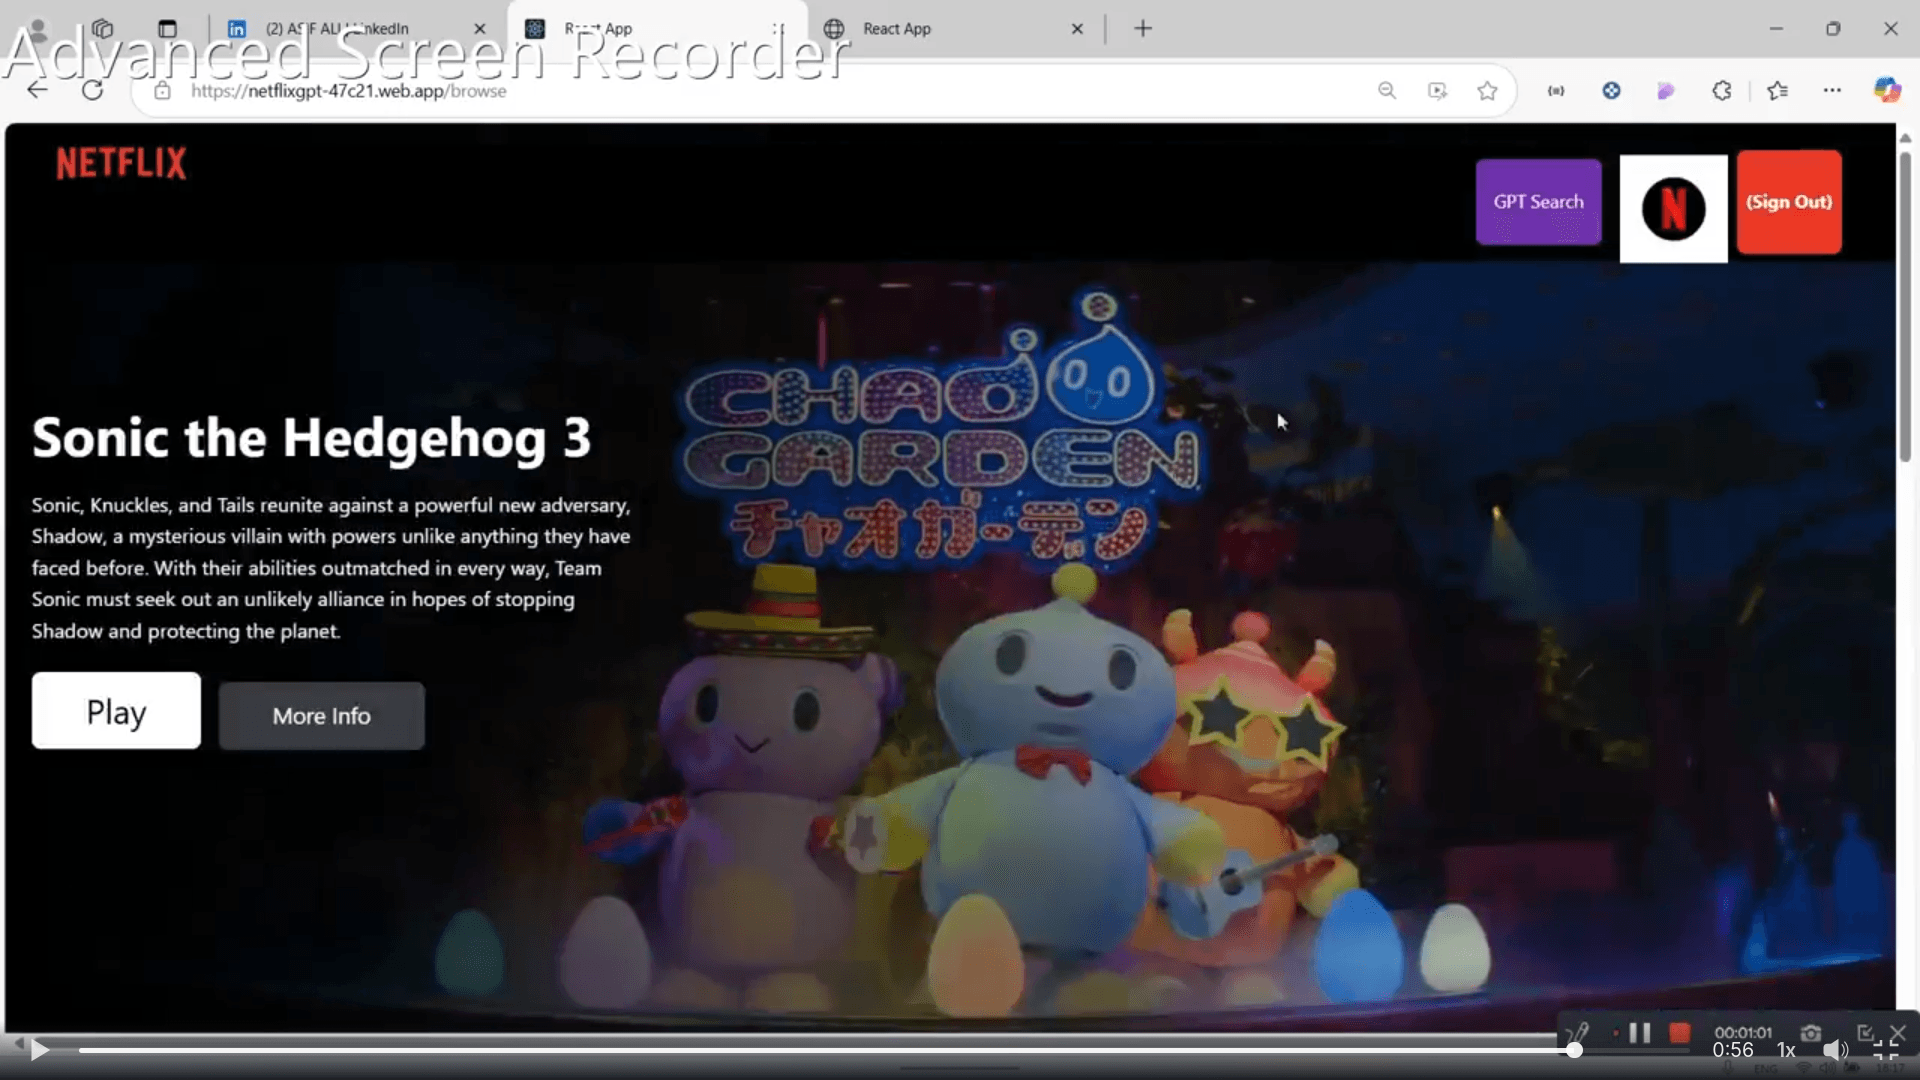The height and width of the screenshot is (1080, 1920).
Task: Open the browser extensions puzzle icon
Action: (x=1721, y=91)
